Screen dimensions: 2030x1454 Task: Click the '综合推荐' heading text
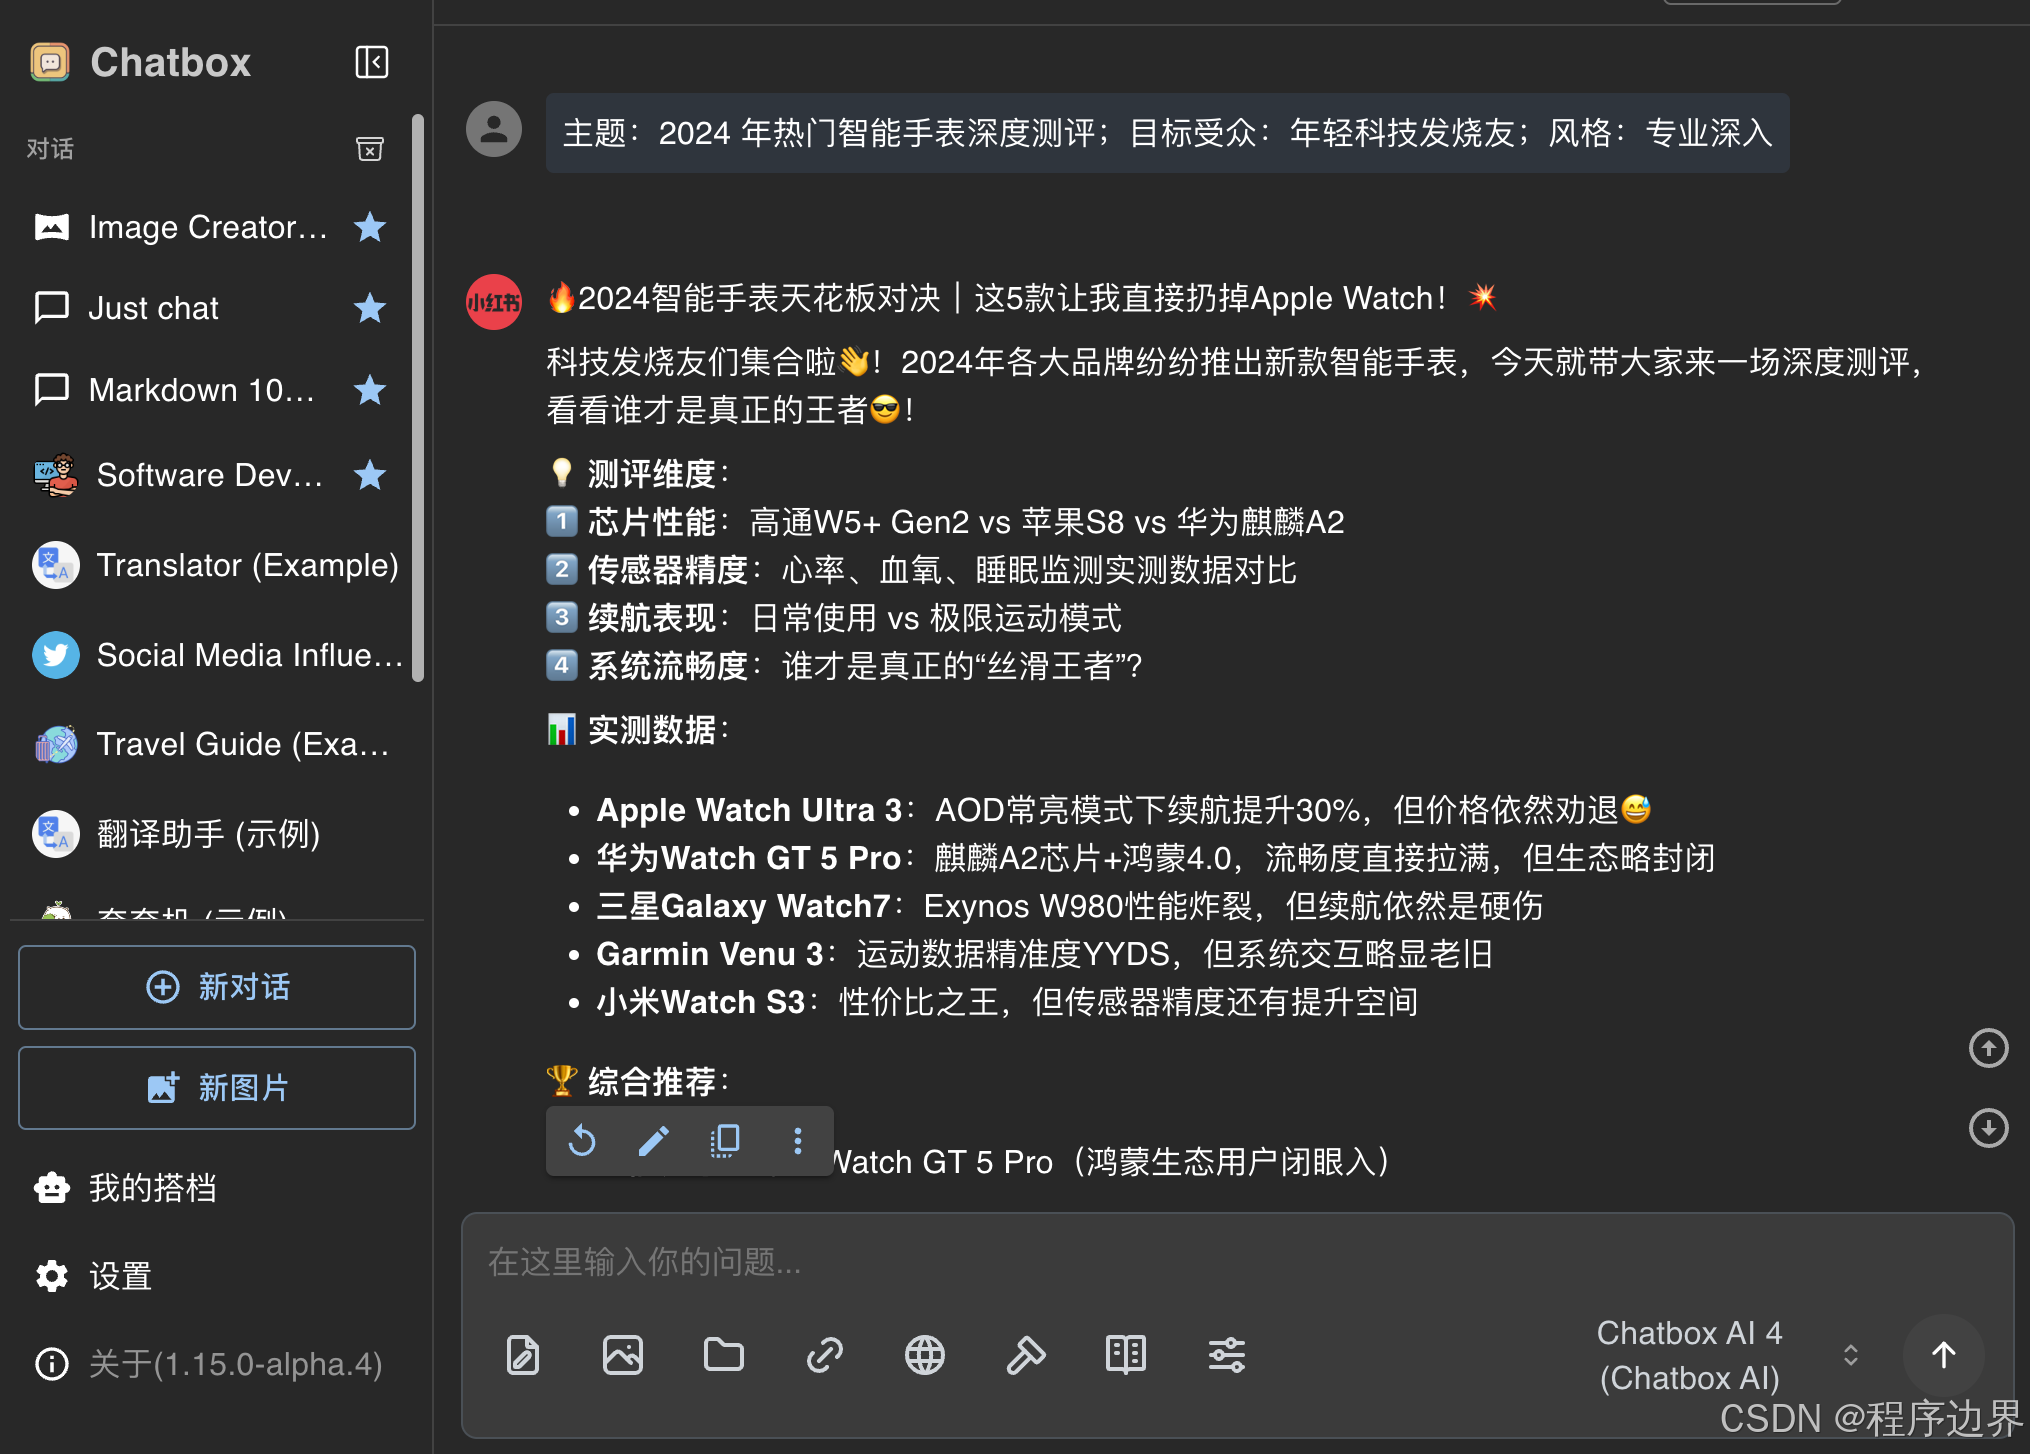coord(652,1081)
